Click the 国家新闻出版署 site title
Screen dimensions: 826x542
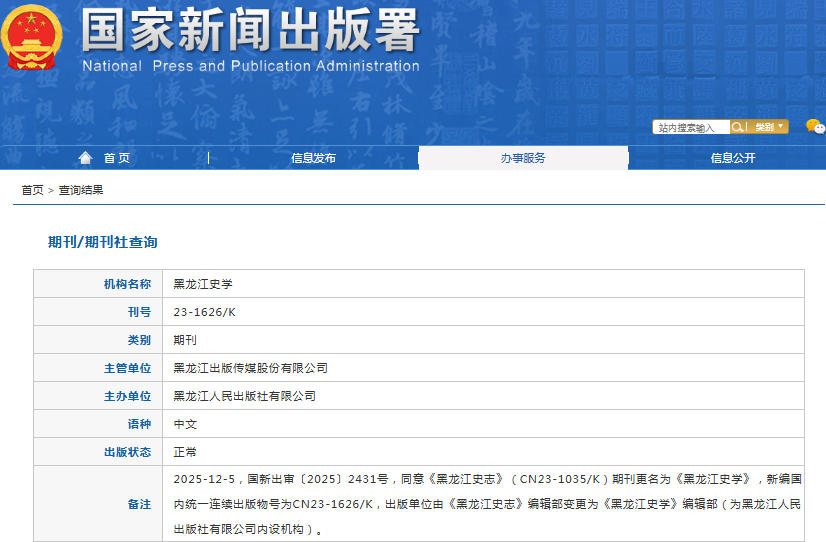[x=250, y=30]
